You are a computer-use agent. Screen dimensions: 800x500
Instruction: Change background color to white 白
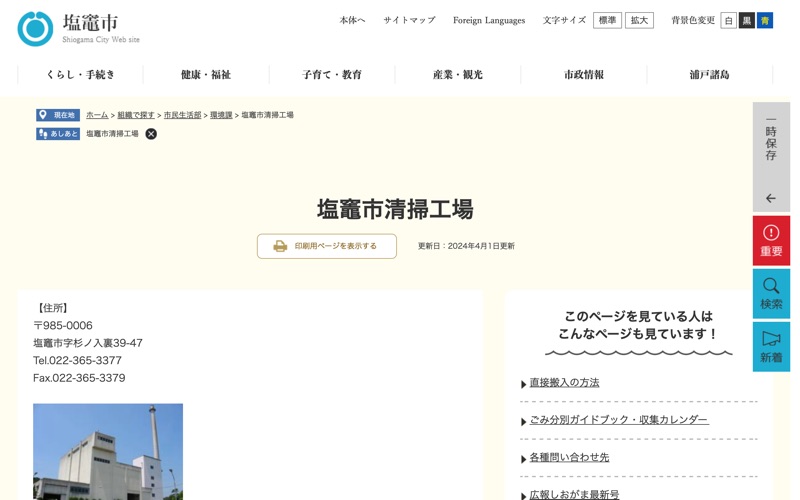click(729, 20)
